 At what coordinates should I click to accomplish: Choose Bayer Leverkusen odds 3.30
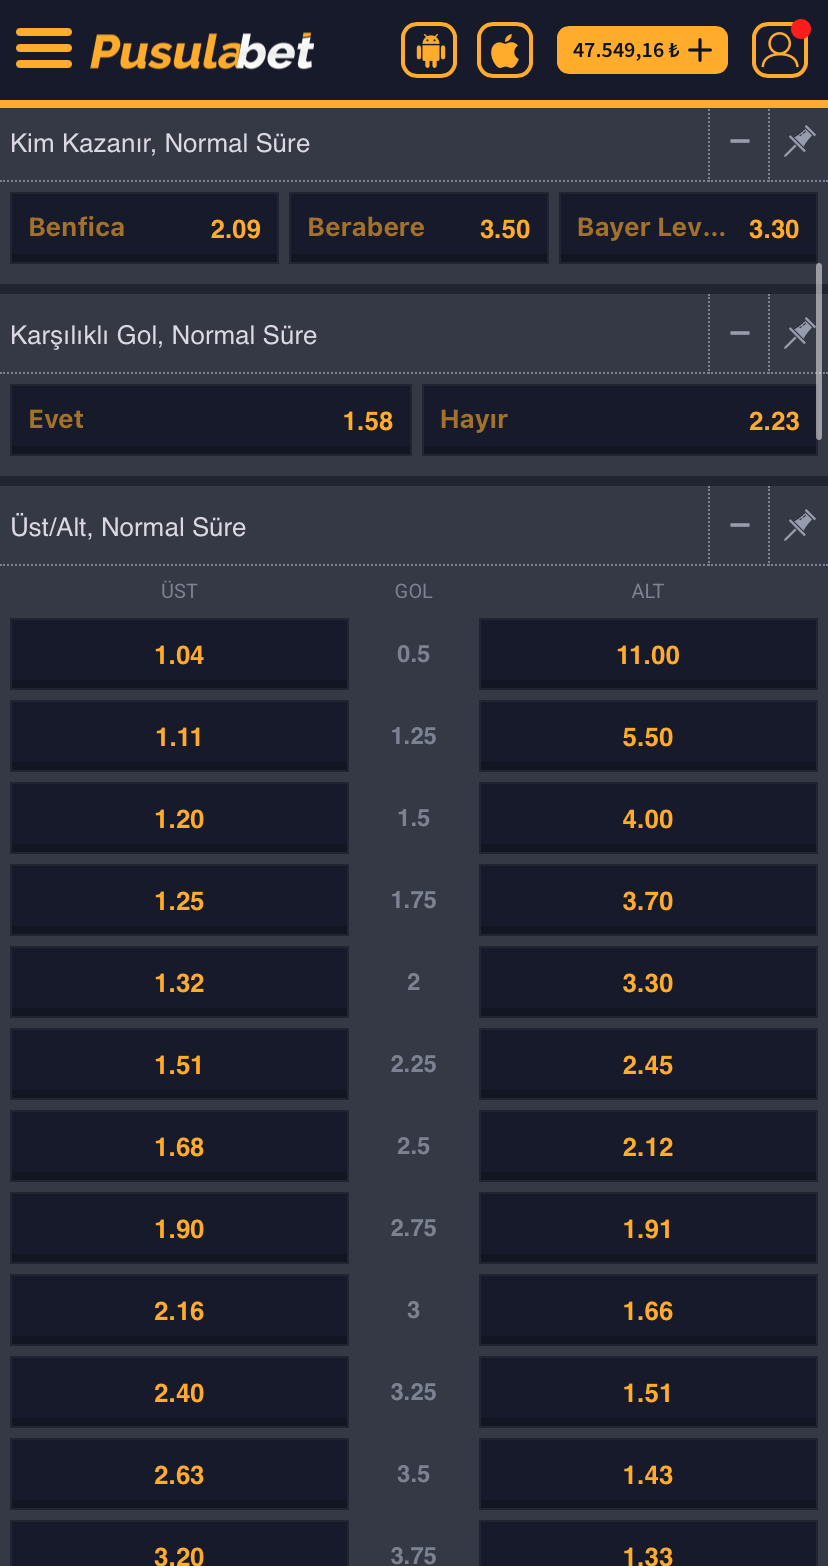pos(688,228)
